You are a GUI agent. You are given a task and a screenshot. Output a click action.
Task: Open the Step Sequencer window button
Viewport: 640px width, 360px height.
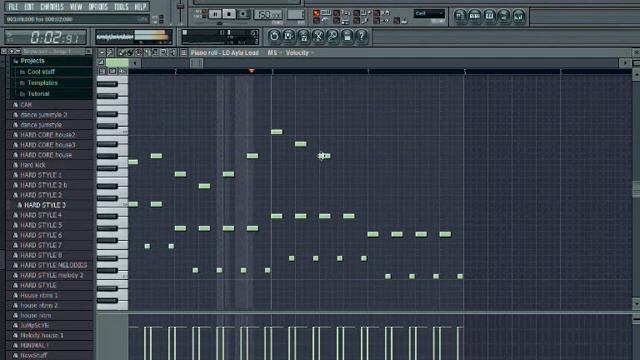pos(475,16)
